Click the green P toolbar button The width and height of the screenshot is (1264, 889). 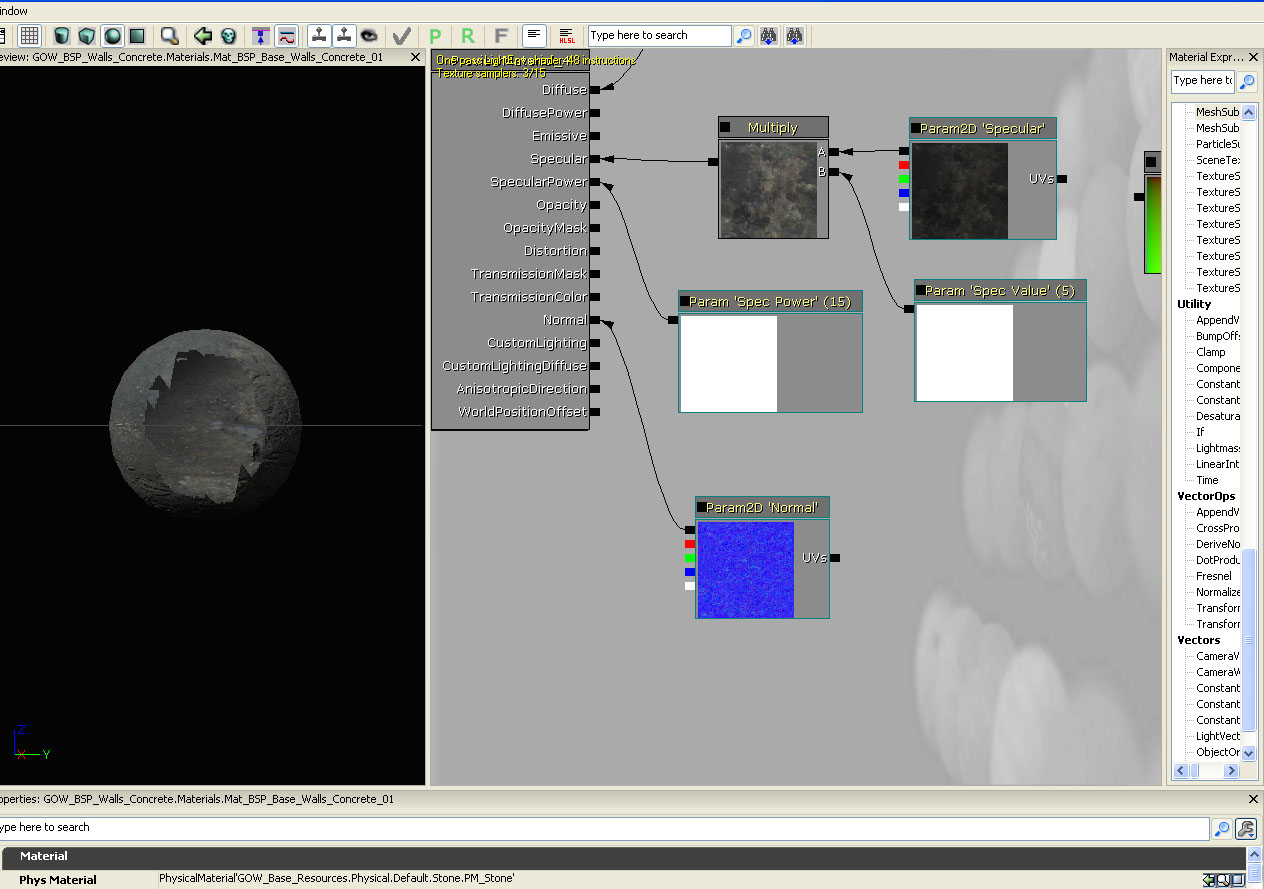point(435,36)
